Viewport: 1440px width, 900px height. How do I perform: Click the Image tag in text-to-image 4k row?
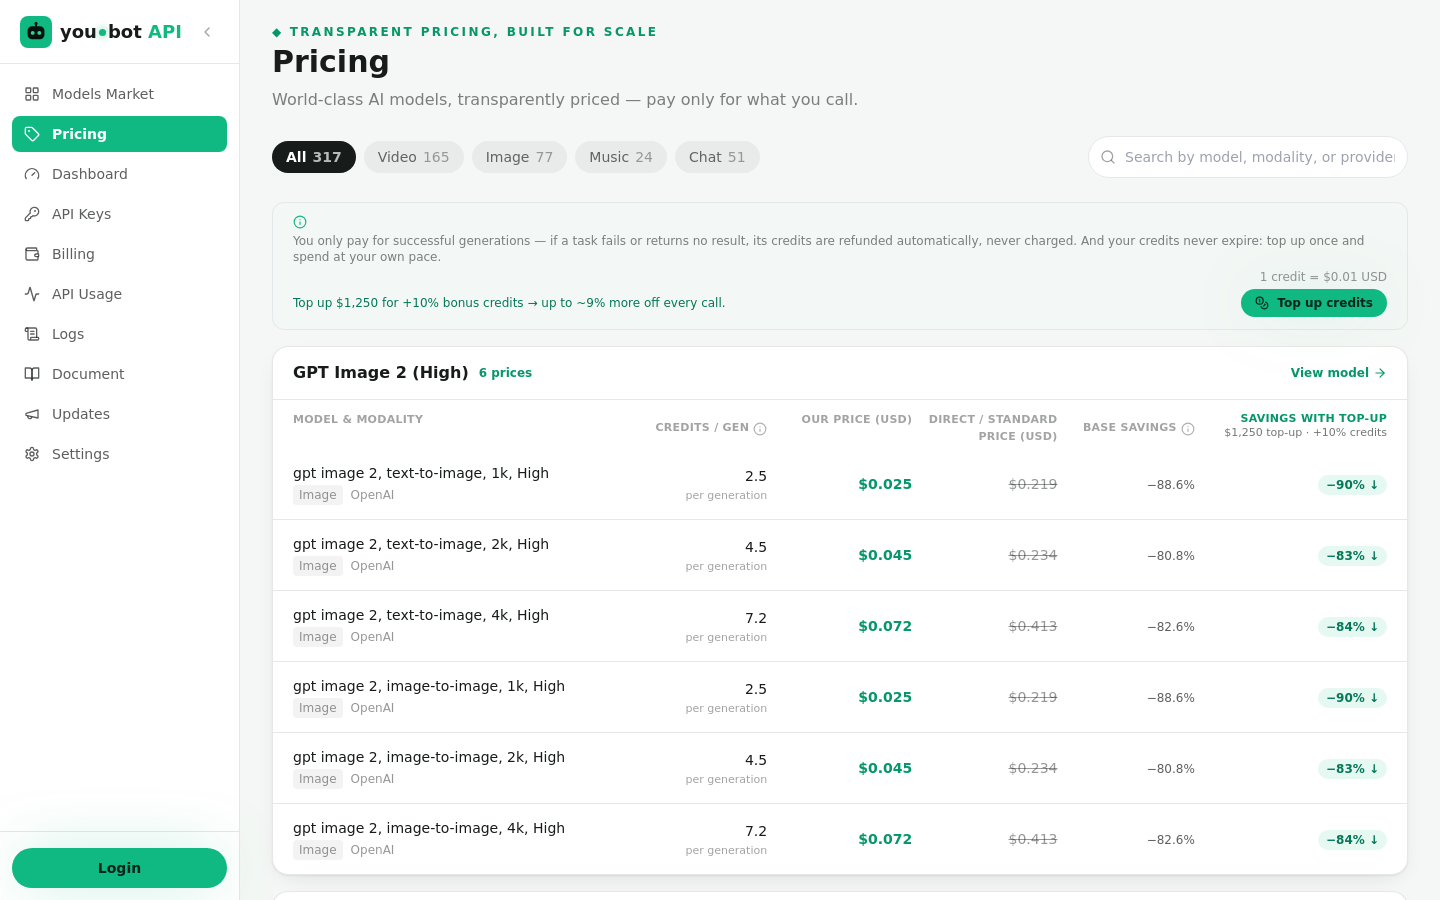[x=318, y=637]
